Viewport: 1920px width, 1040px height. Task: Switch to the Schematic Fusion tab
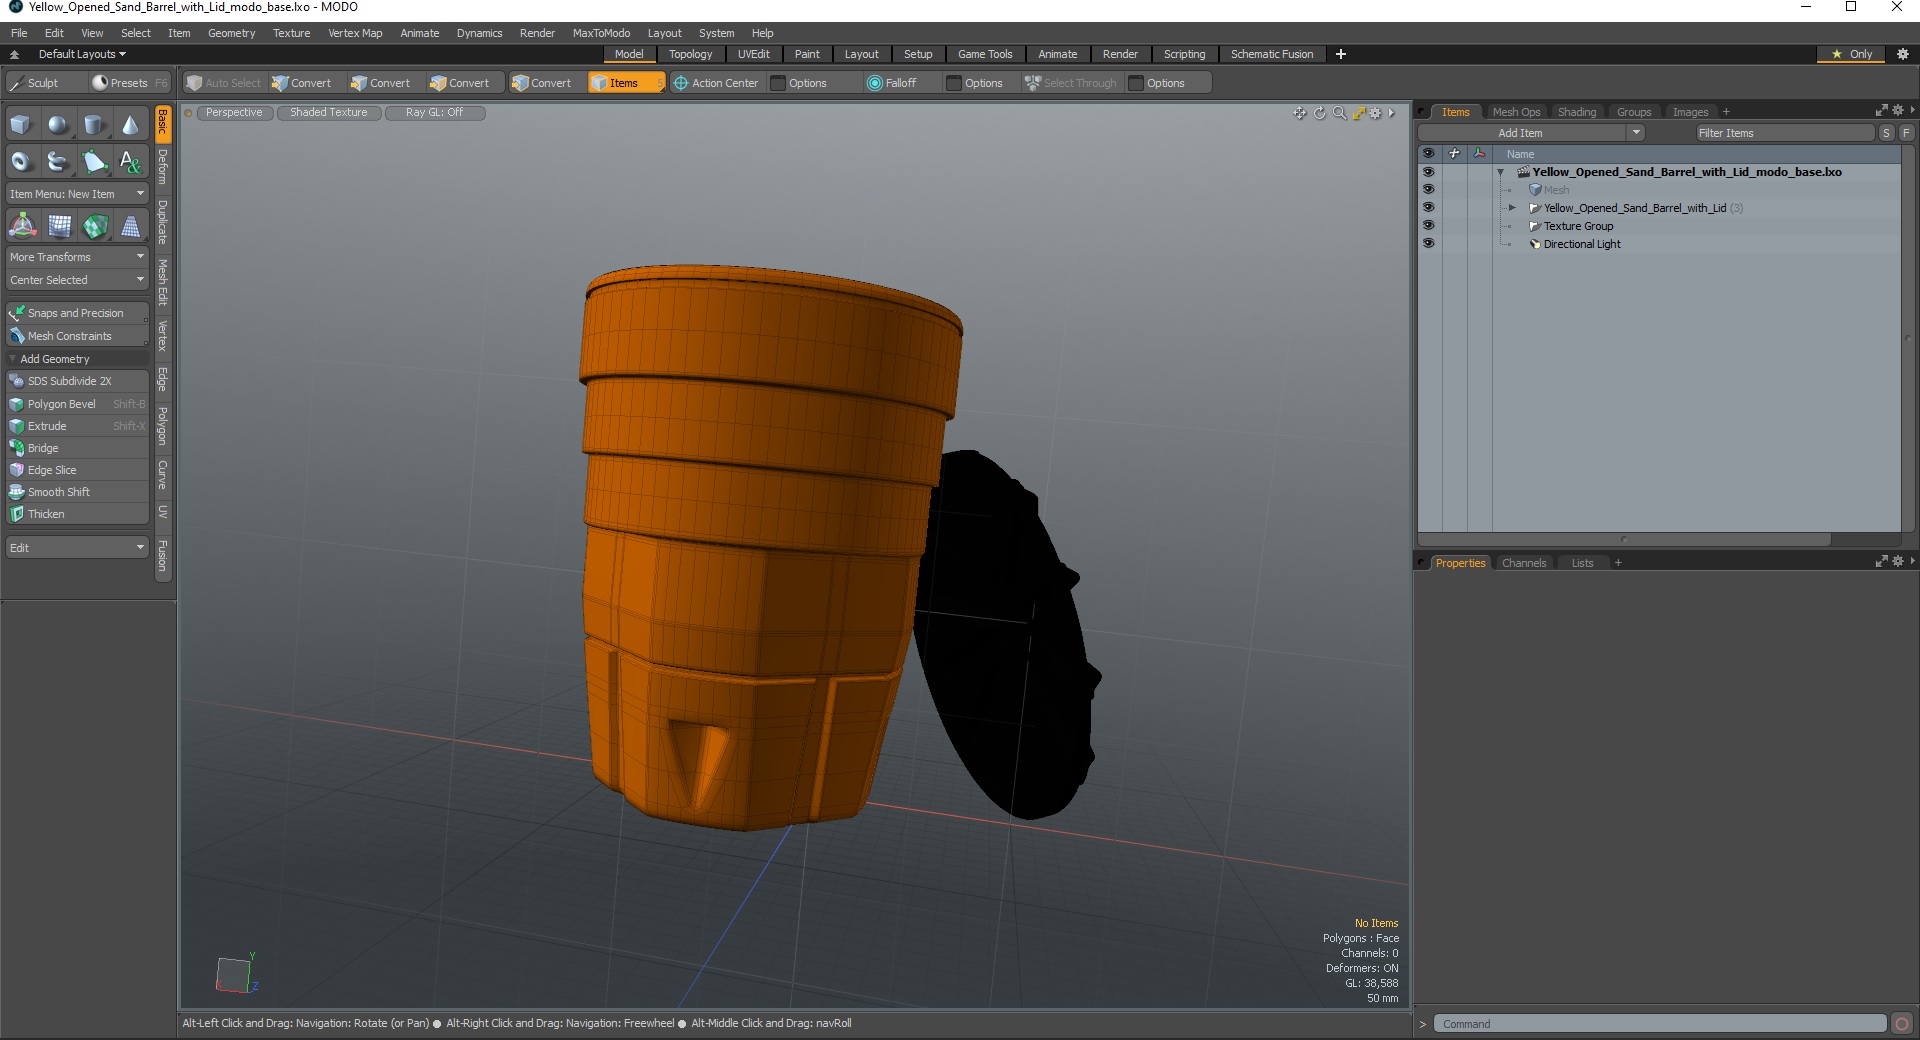(1271, 54)
